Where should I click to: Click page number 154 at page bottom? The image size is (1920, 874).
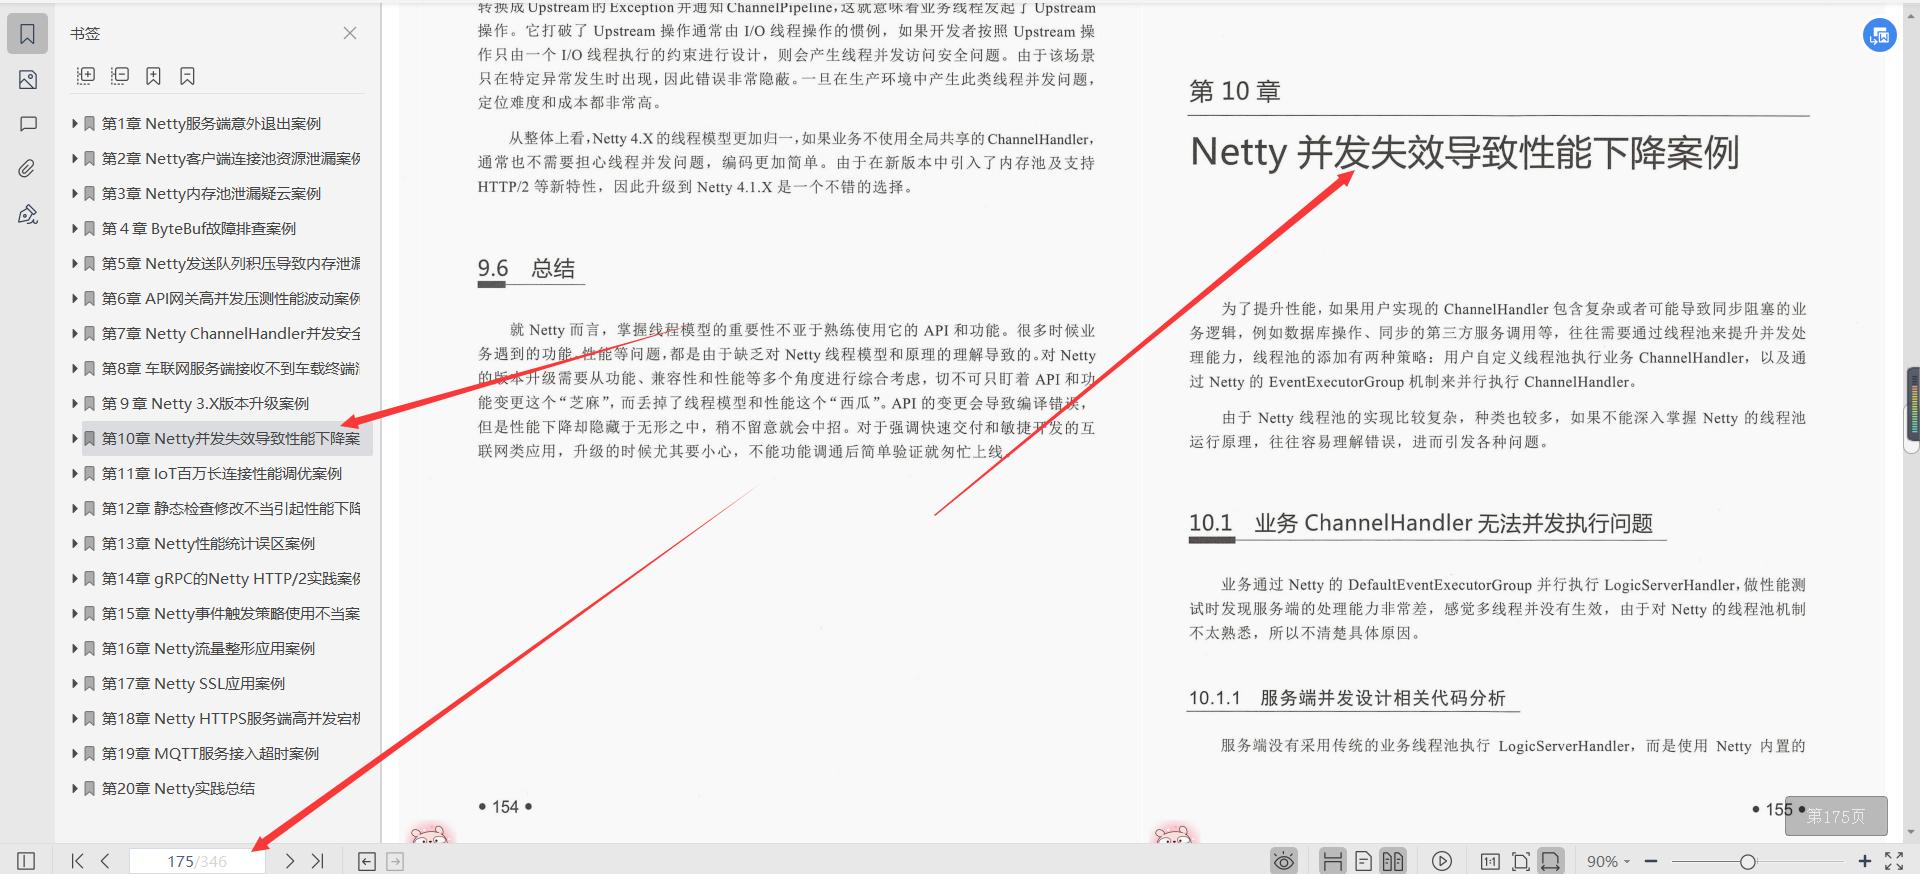[x=505, y=807]
